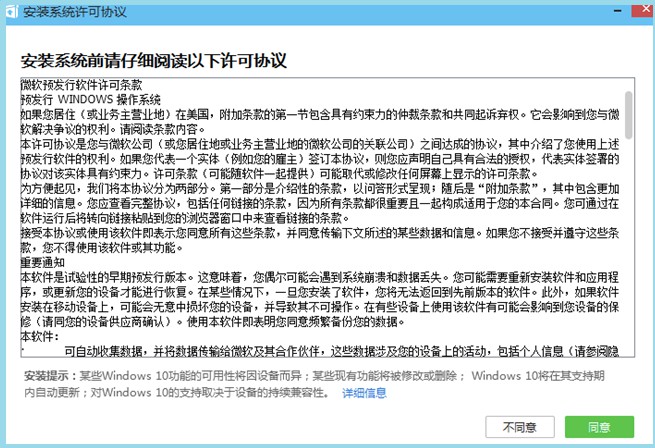The image size is (655, 448).
Task: Click the heading 安装系统前请仔细阅读以下许可协议
Action: [x=154, y=61]
